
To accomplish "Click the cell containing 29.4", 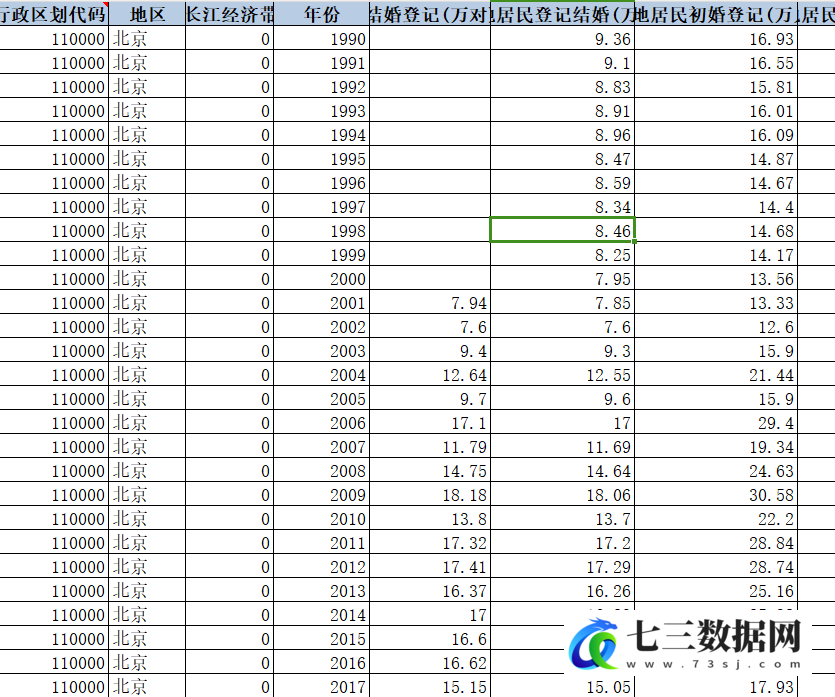I will click(x=716, y=422).
